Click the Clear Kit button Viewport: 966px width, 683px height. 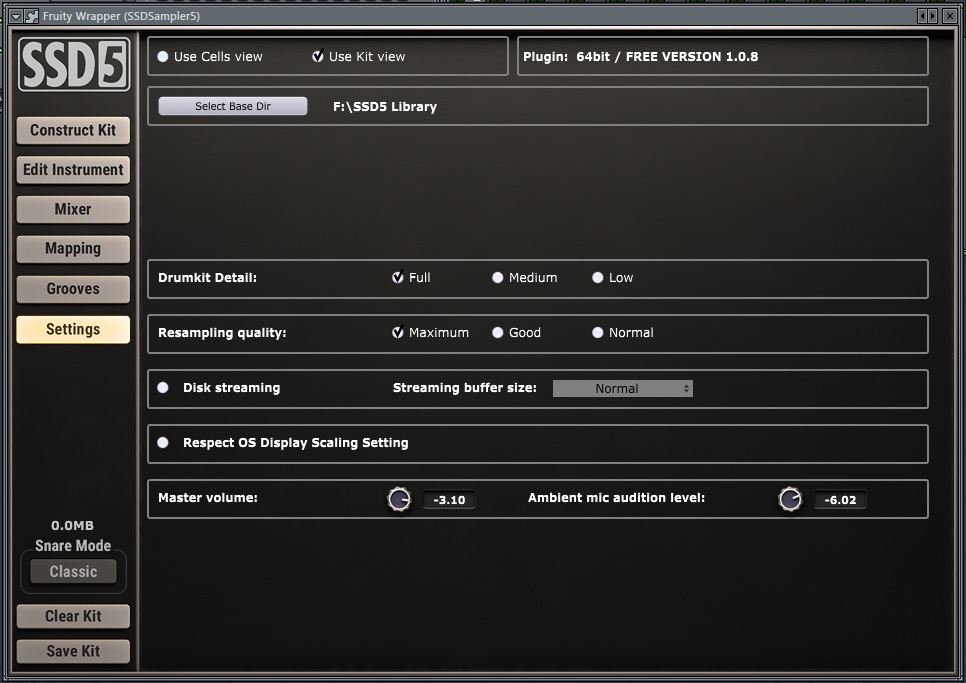click(73, 616)
